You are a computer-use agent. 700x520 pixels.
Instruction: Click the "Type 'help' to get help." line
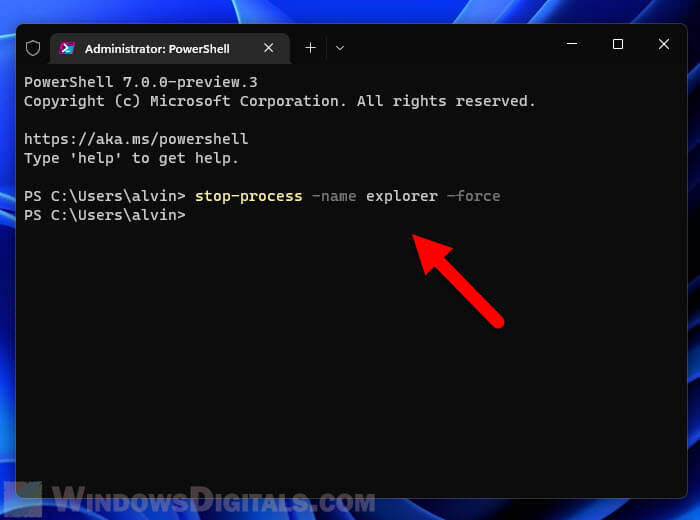click(x=131, y=158)
